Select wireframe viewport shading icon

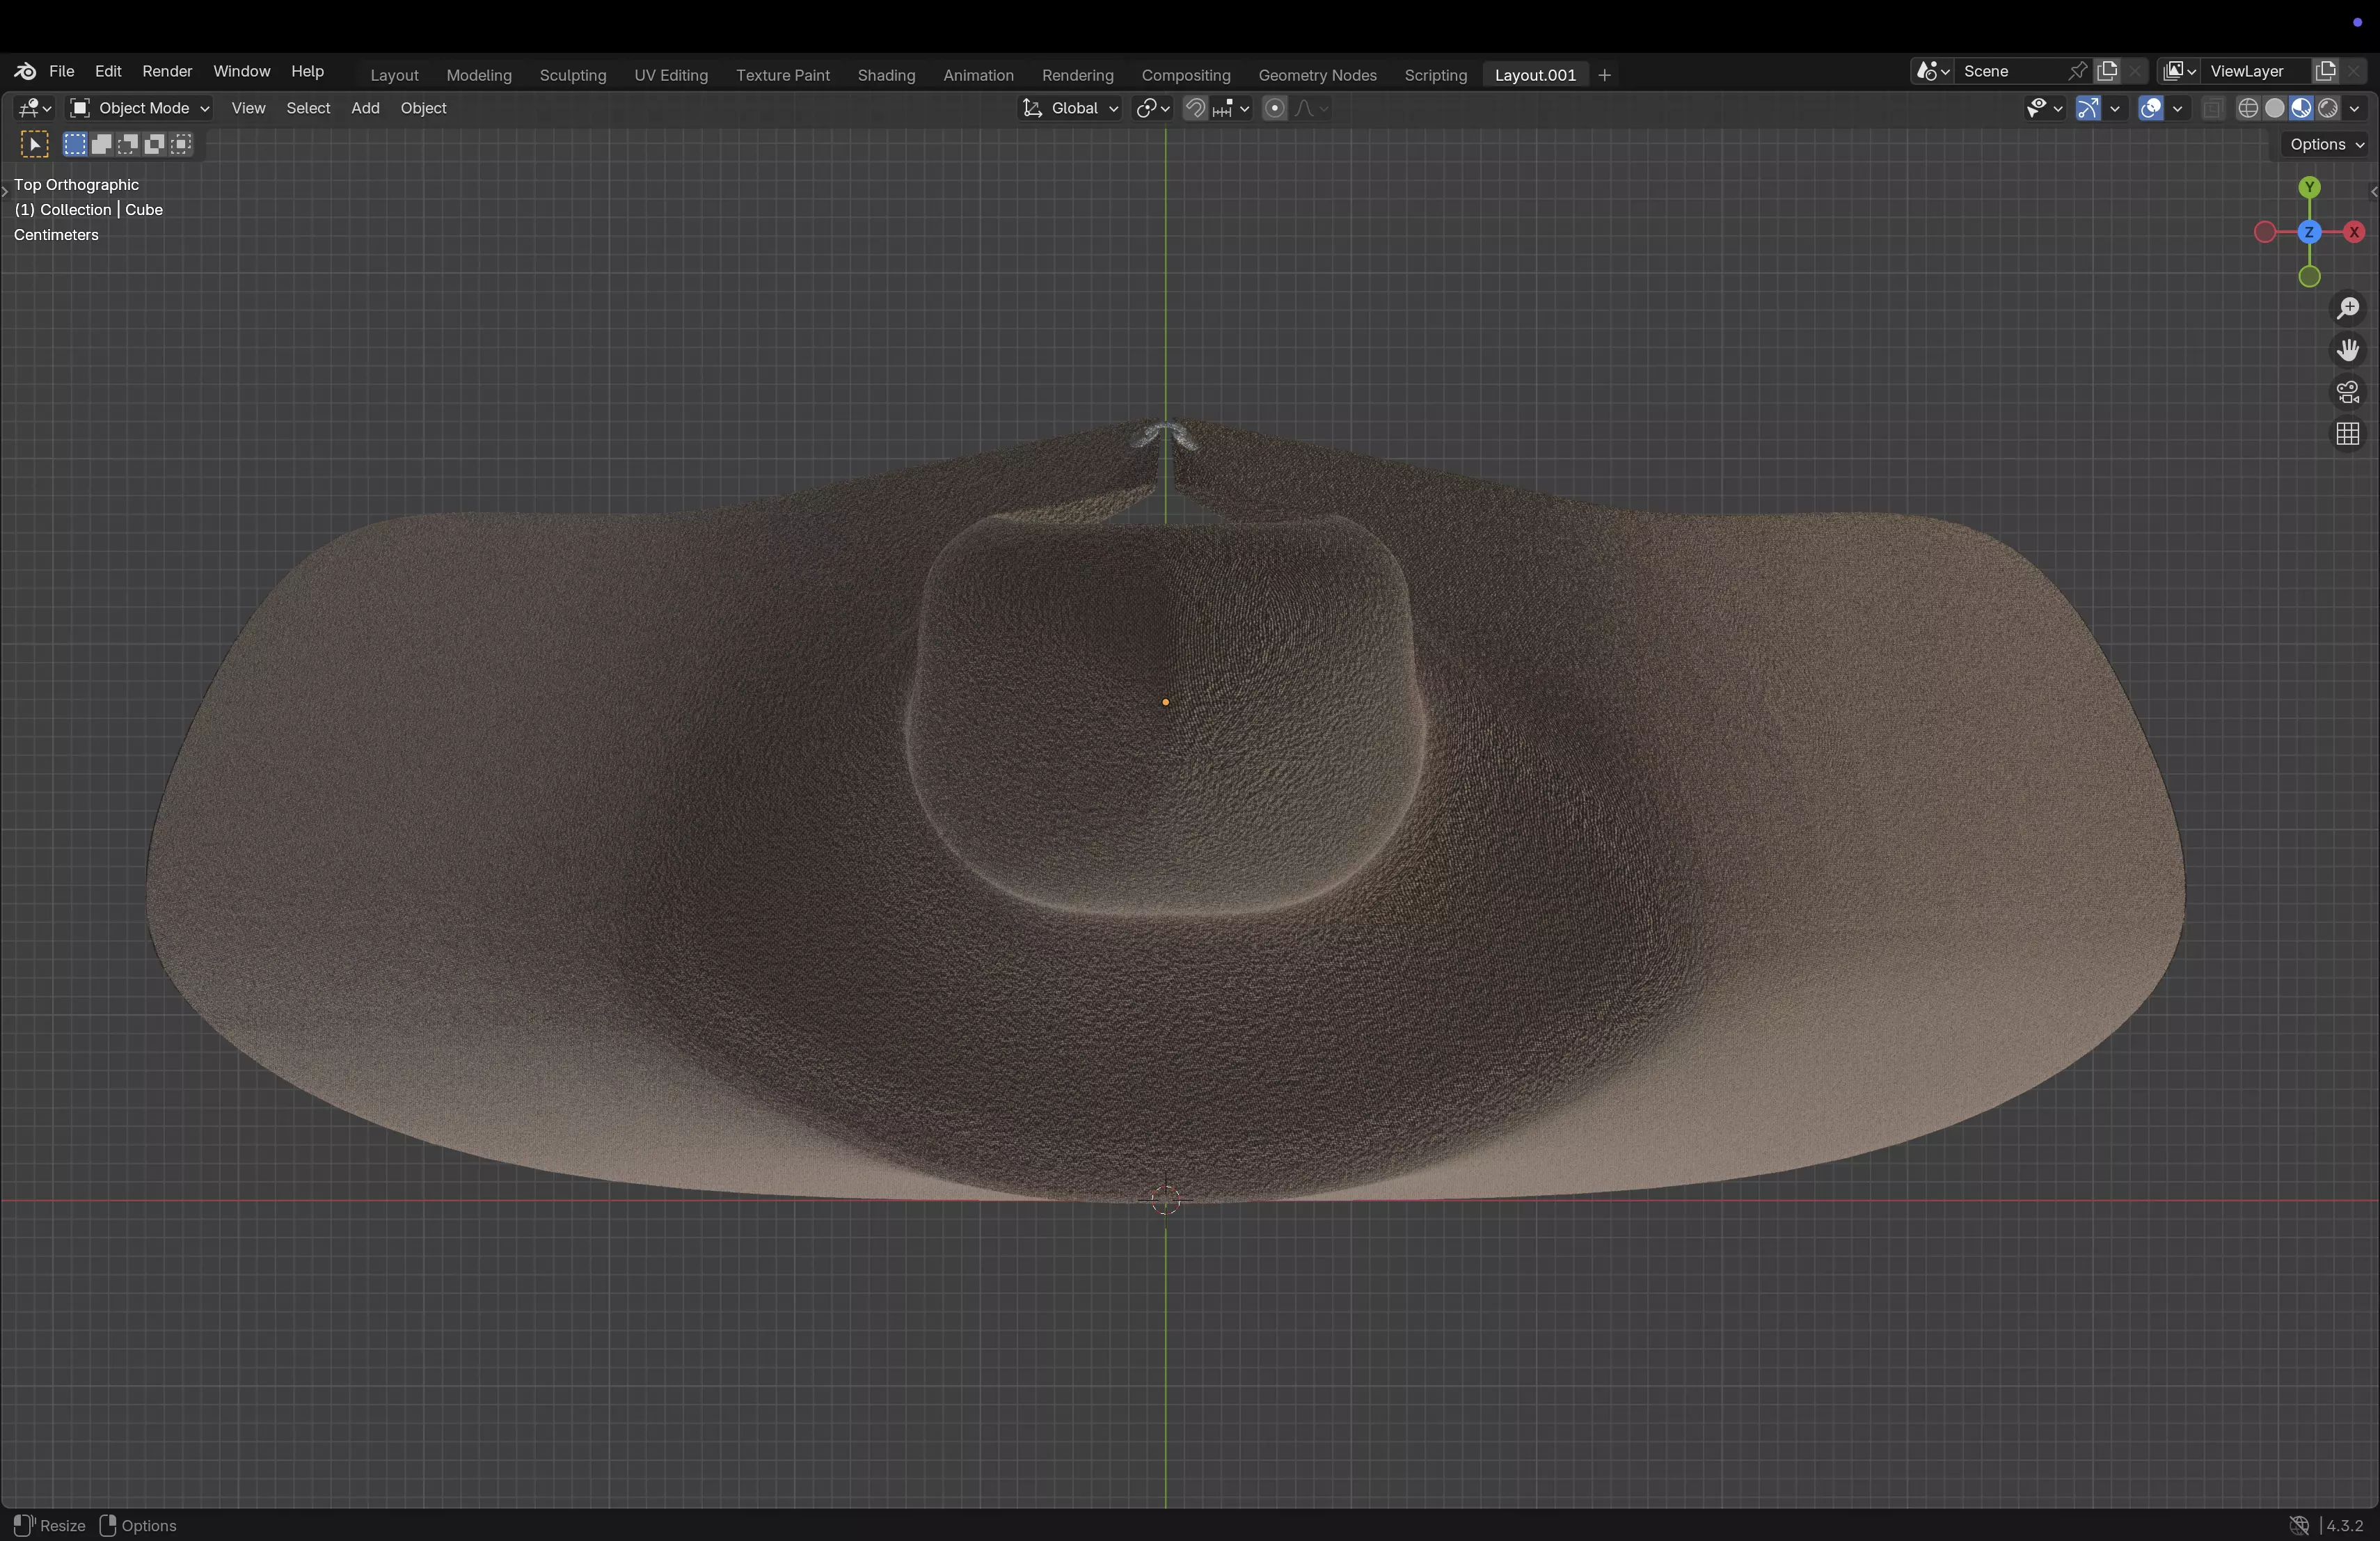(x=2248, y=108)
